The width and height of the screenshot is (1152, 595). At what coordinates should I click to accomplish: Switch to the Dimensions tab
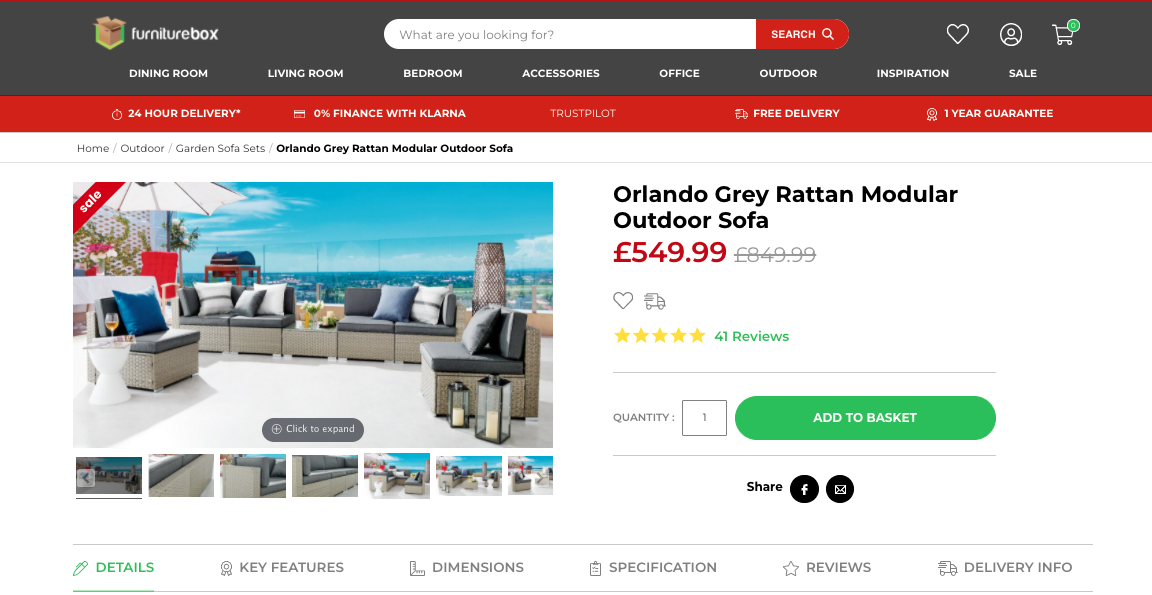point(467,568)
